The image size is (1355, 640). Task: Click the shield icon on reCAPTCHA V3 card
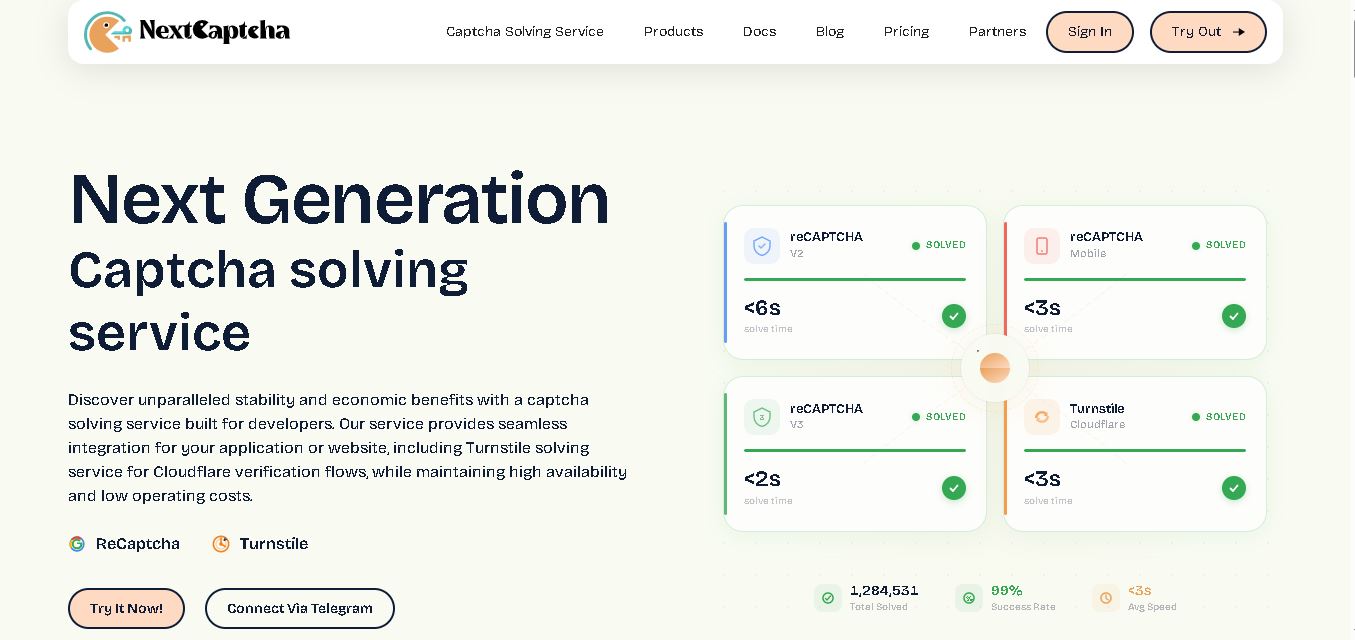click(762, 417)
